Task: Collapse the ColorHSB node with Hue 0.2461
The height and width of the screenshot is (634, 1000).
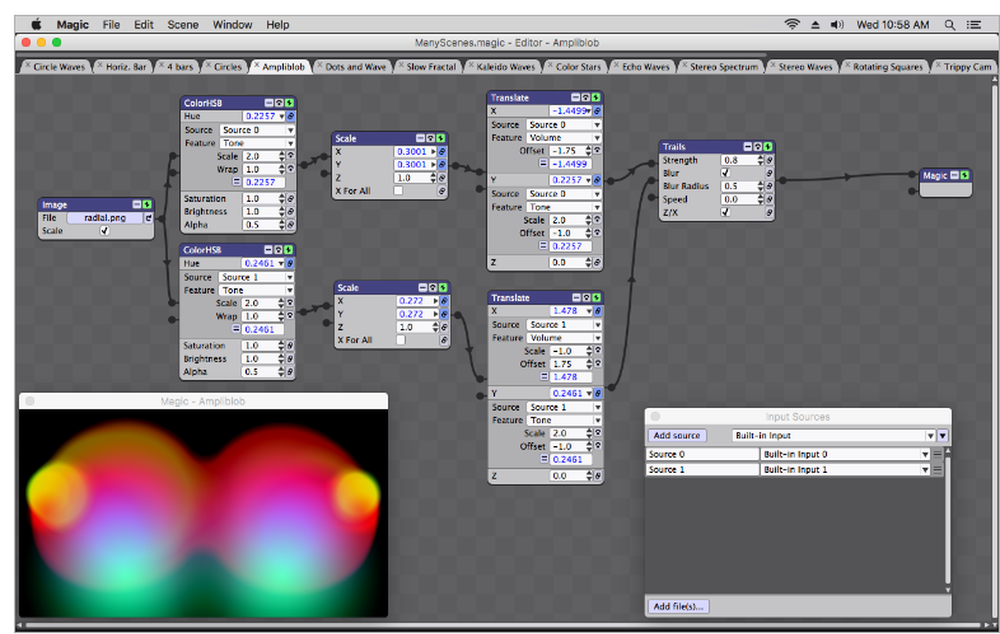Action: click(268, 249)
